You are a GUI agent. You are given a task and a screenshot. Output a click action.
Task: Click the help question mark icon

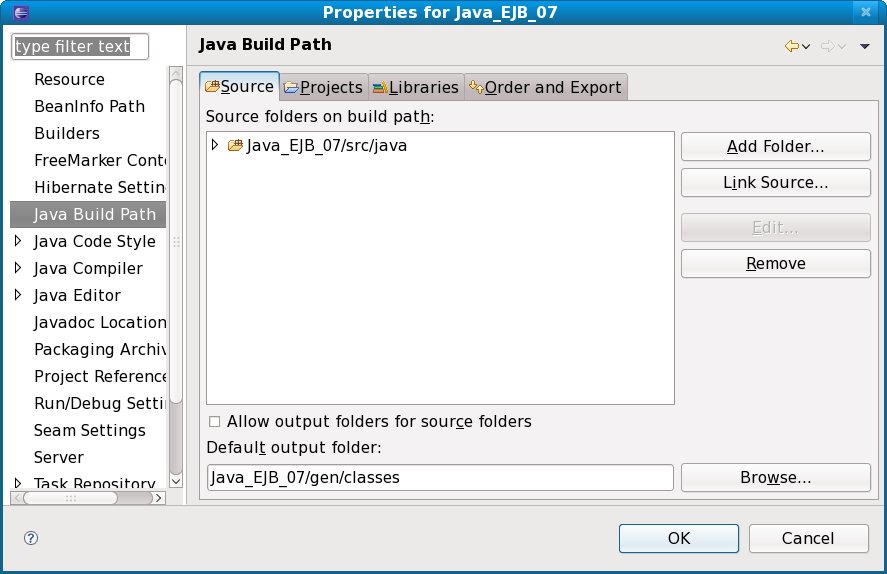(31, 538)
